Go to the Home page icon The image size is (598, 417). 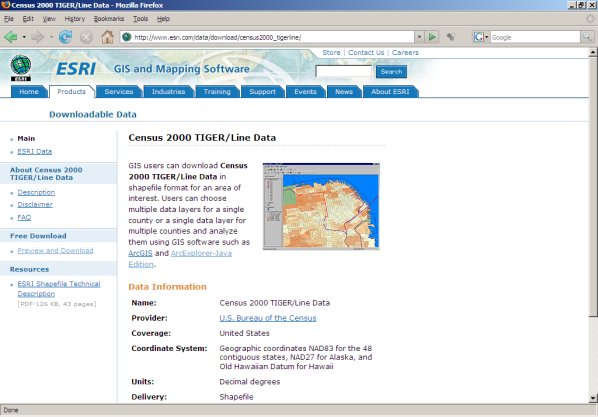[x=108, y=37]
